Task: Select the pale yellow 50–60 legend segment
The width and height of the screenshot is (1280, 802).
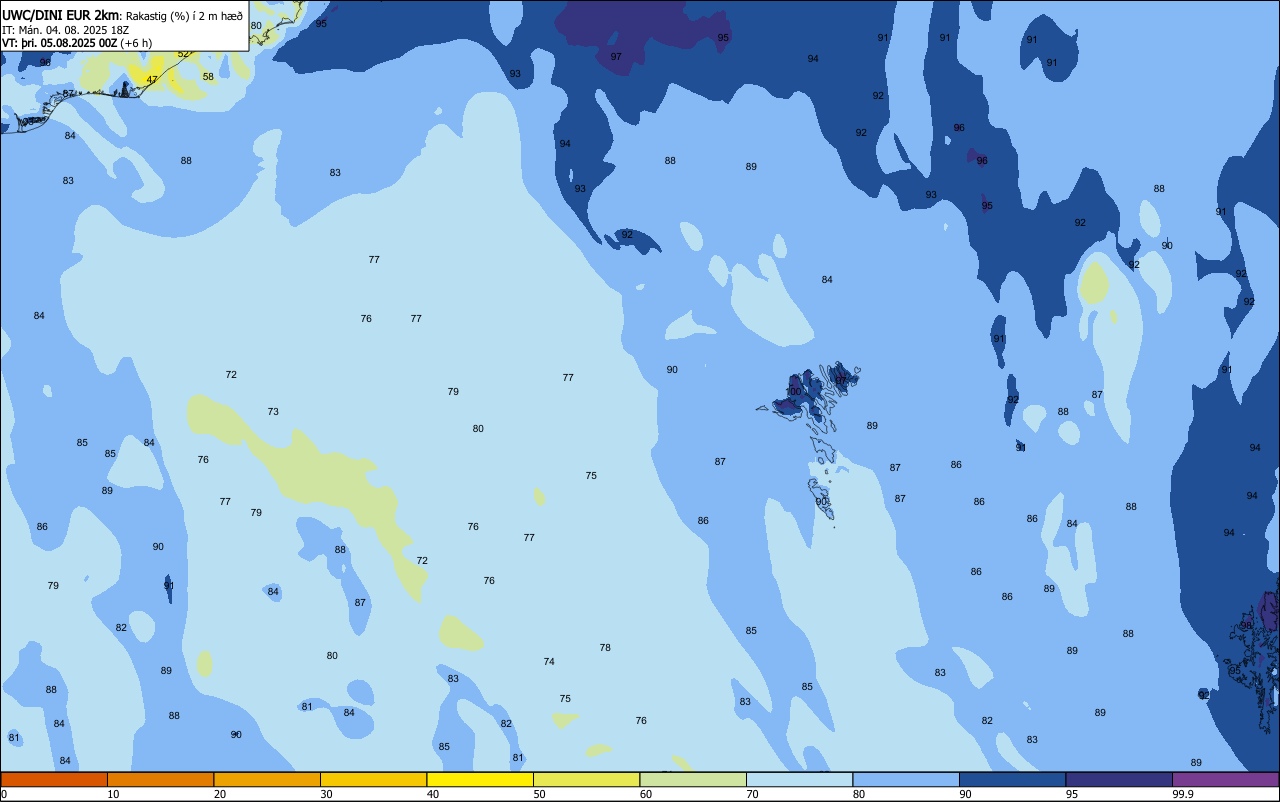Action: click(586, 779)
